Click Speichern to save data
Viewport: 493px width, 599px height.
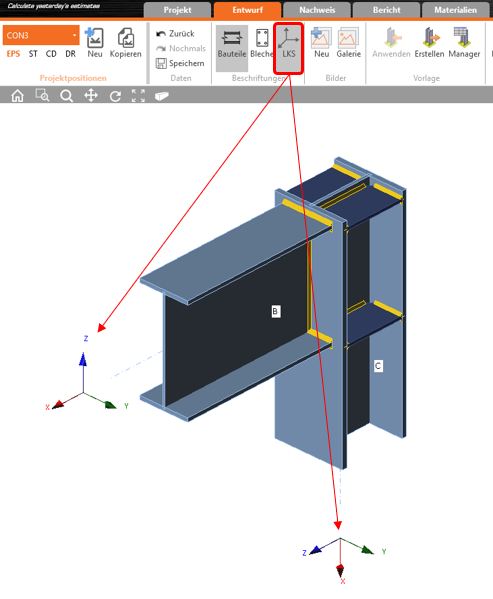coord(180,63)
